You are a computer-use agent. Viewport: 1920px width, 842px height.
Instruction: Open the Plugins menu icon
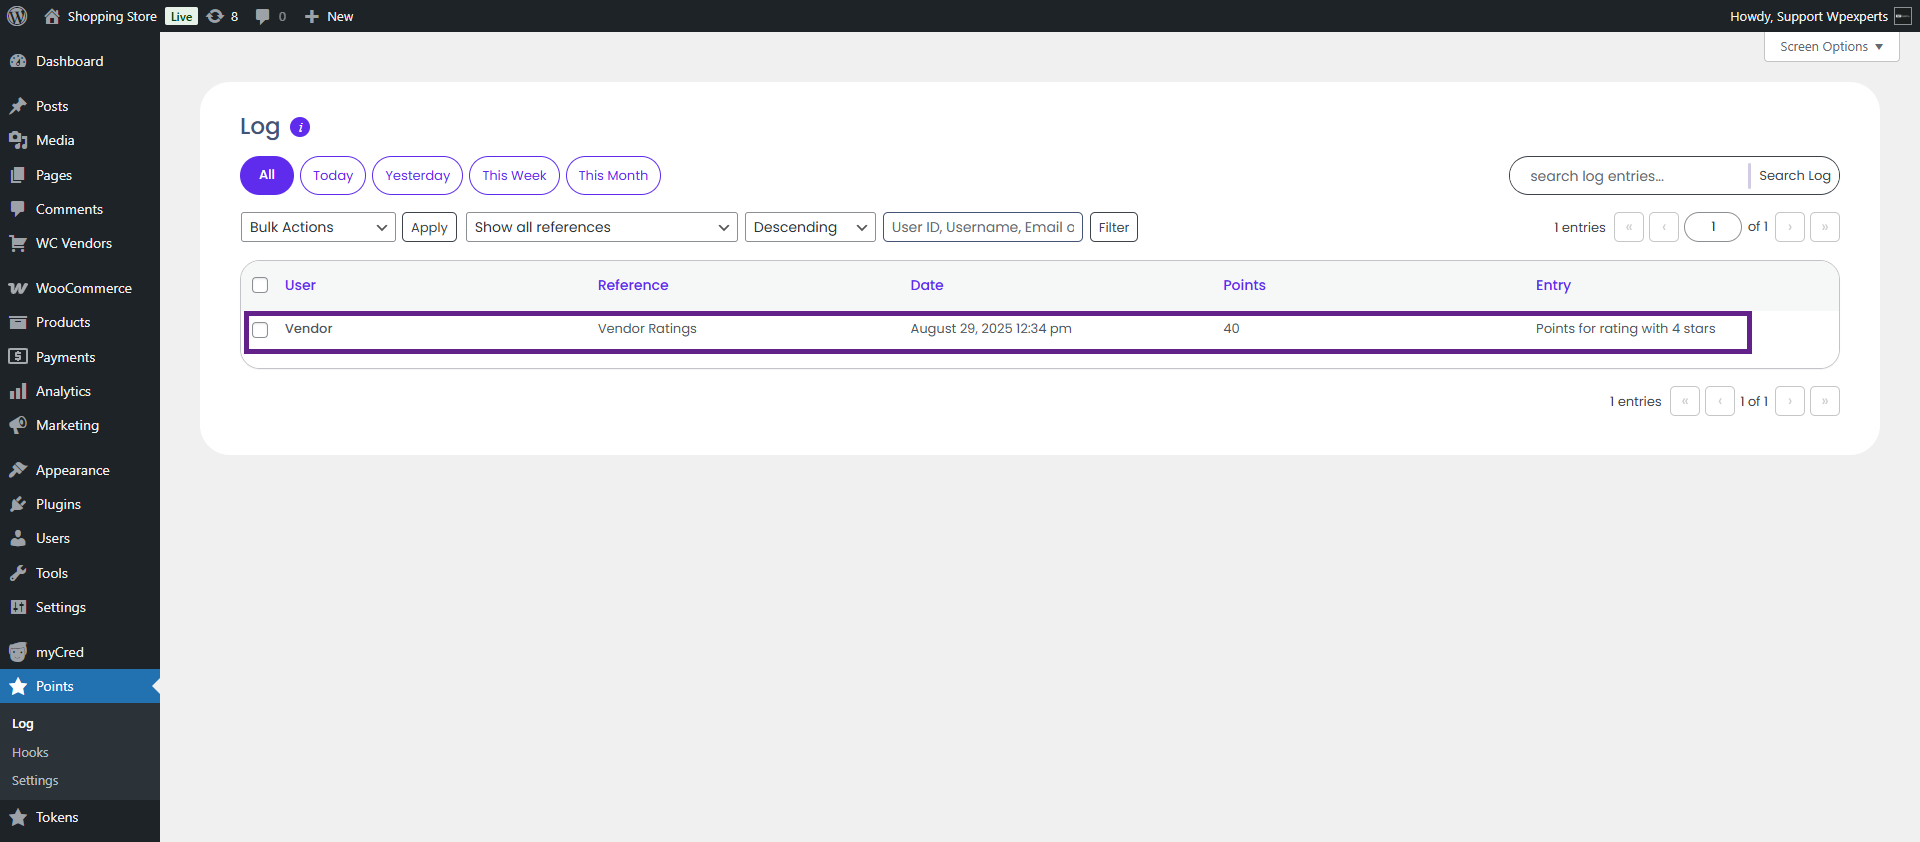[x=18, y=504]
